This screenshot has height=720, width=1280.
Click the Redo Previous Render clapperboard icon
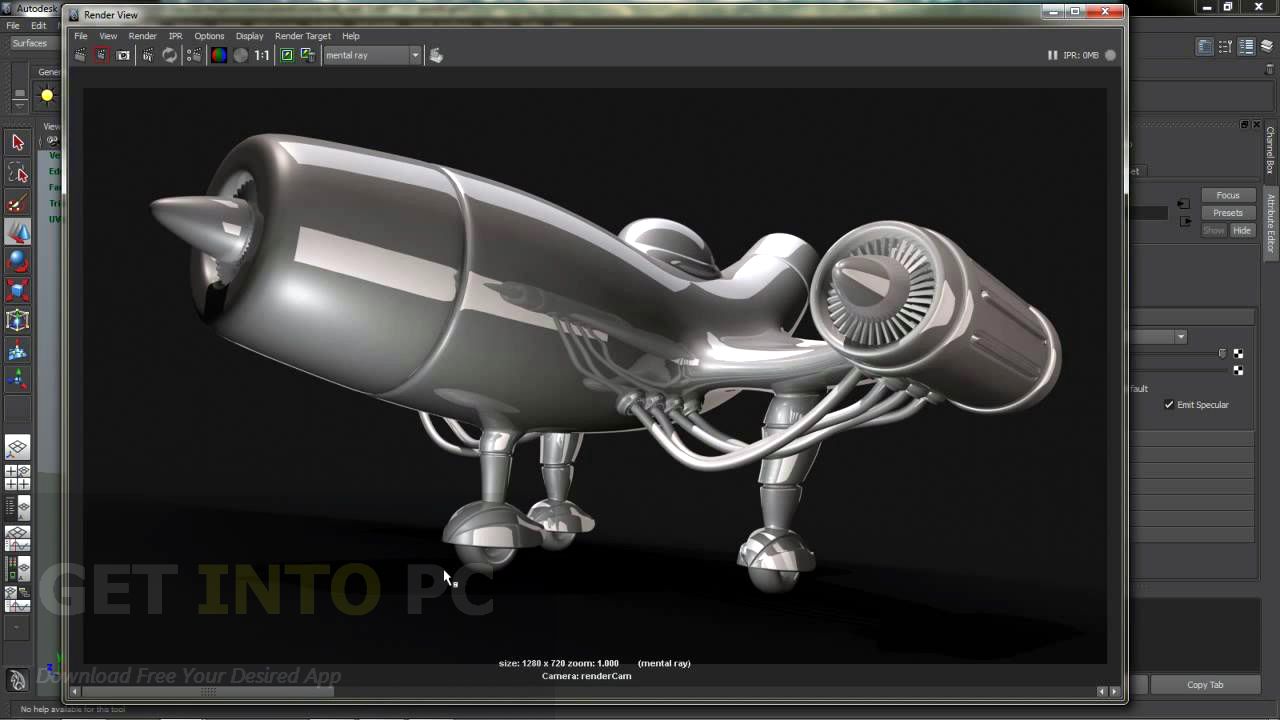[80, 55]
